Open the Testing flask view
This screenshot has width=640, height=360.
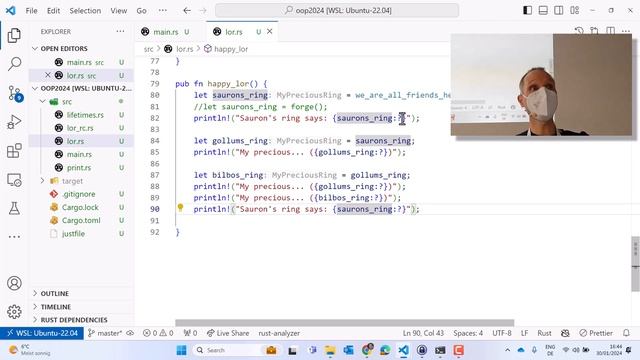[14, 209]
